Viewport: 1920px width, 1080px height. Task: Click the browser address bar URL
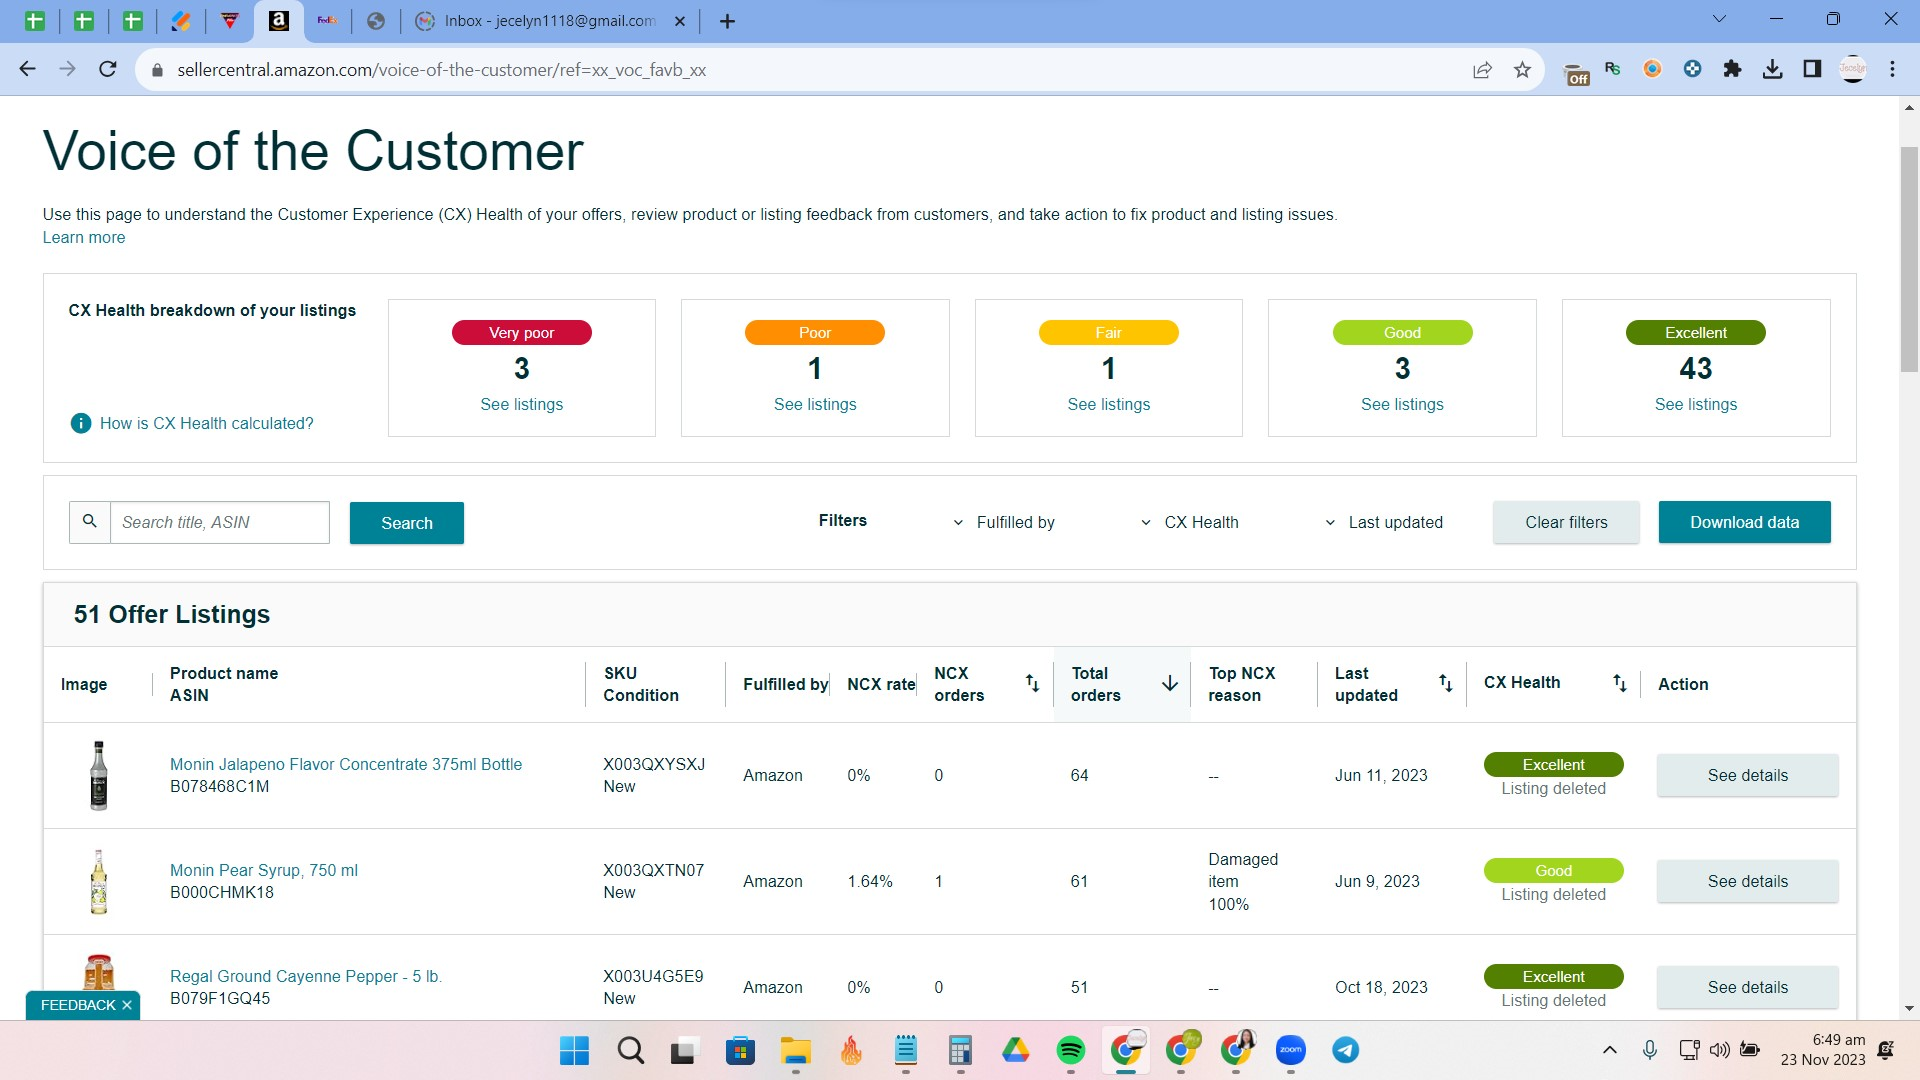[441, 70]
